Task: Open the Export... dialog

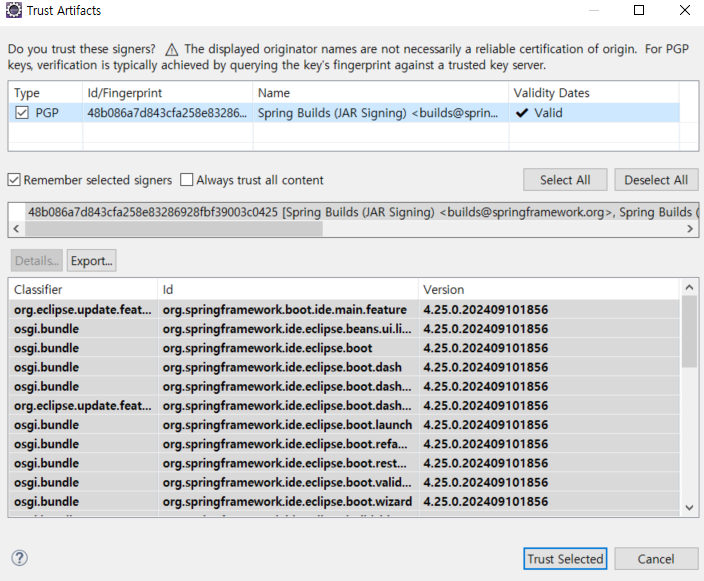Action: pos(92,260)
